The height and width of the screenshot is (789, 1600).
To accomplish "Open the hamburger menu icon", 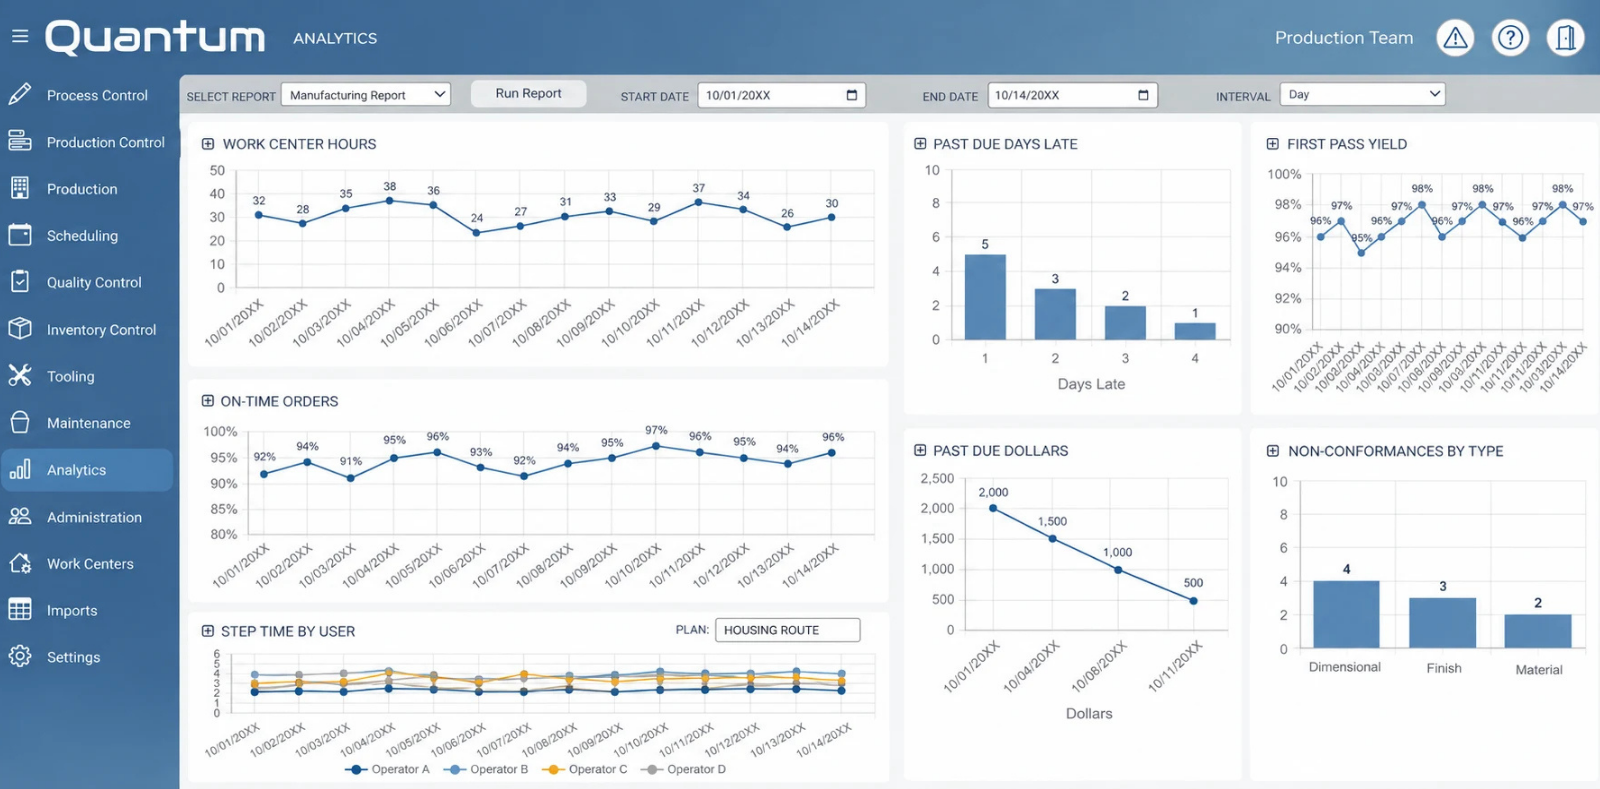I will tap(20, 37).
